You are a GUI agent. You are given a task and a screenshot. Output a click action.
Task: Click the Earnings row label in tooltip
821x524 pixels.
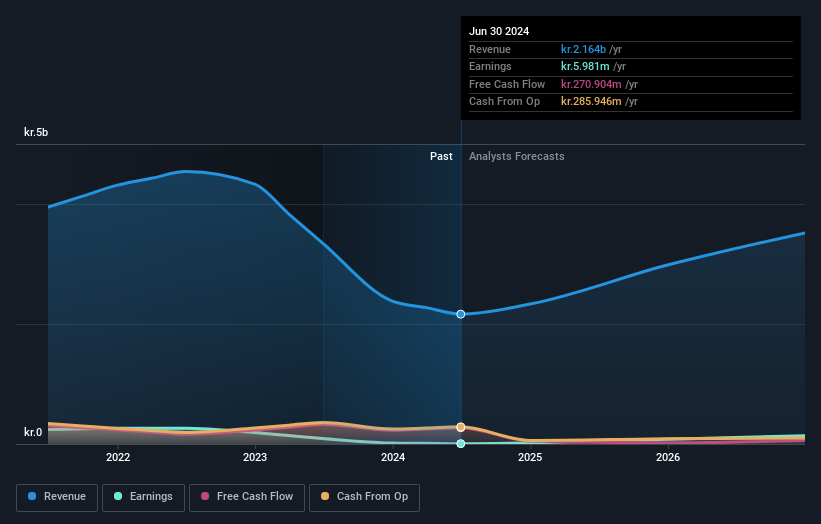(490, 66)
